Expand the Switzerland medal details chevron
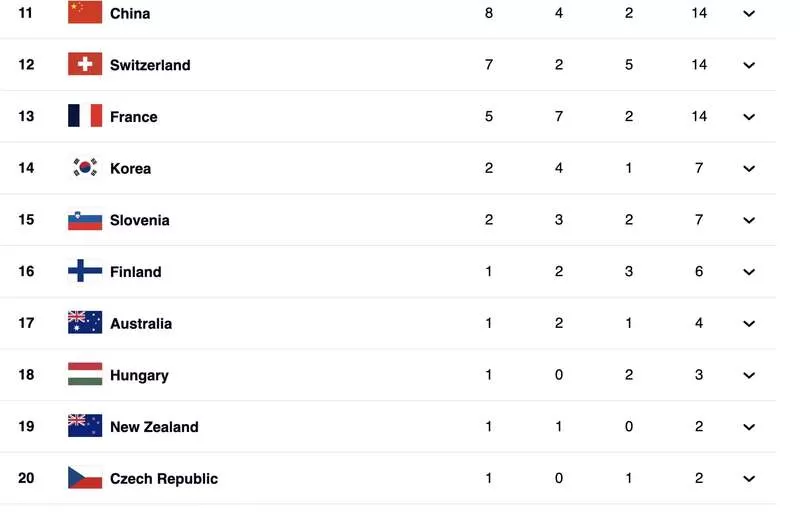Viewport: 800px width, 512px height. (x=748, y=65)
